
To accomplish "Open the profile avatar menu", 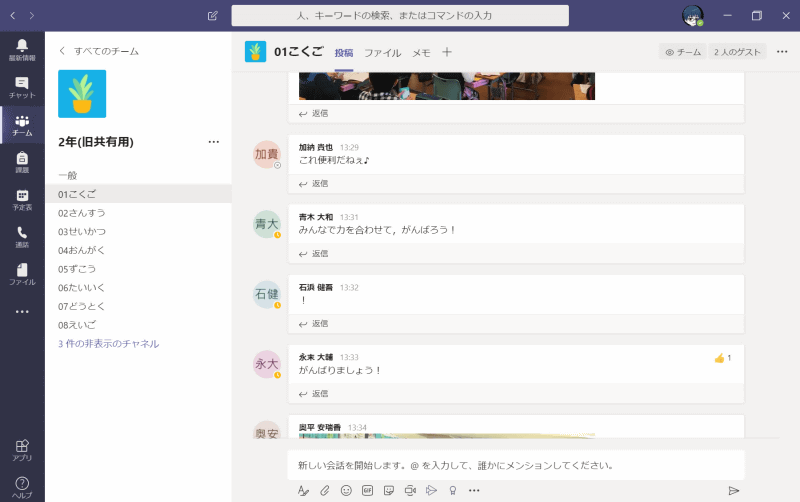I will (692, 16).
